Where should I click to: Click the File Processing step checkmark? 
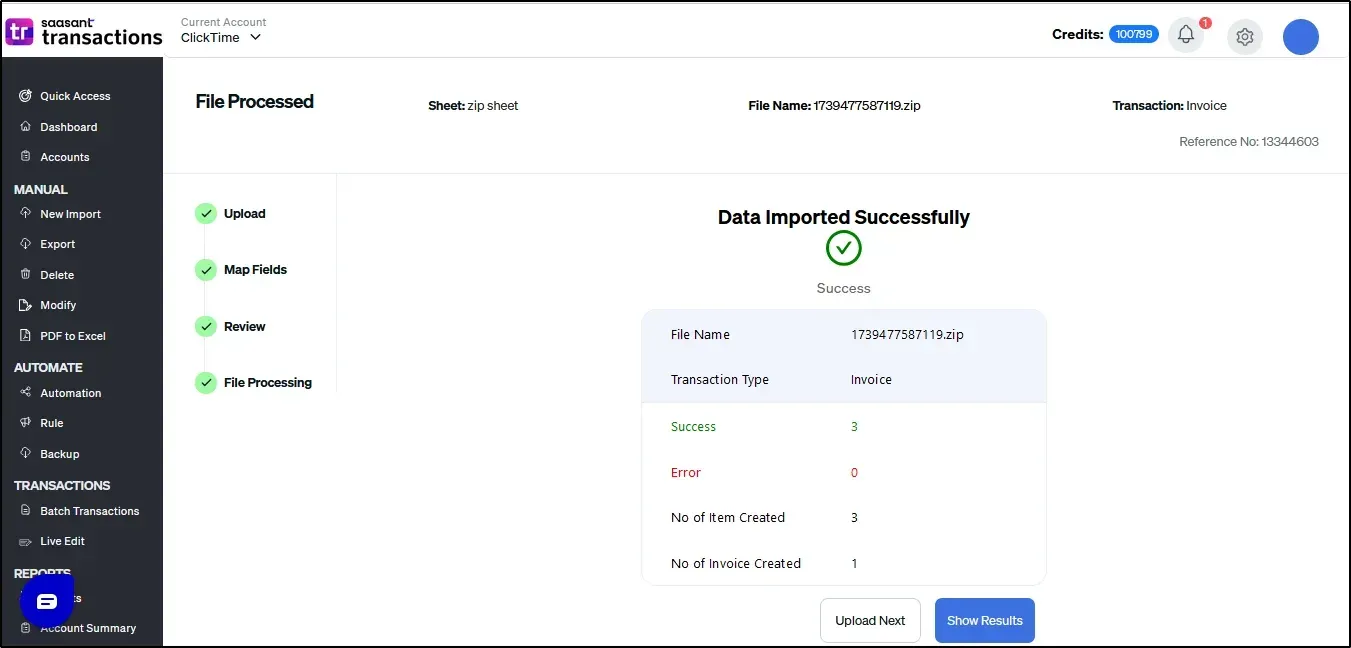206,382
